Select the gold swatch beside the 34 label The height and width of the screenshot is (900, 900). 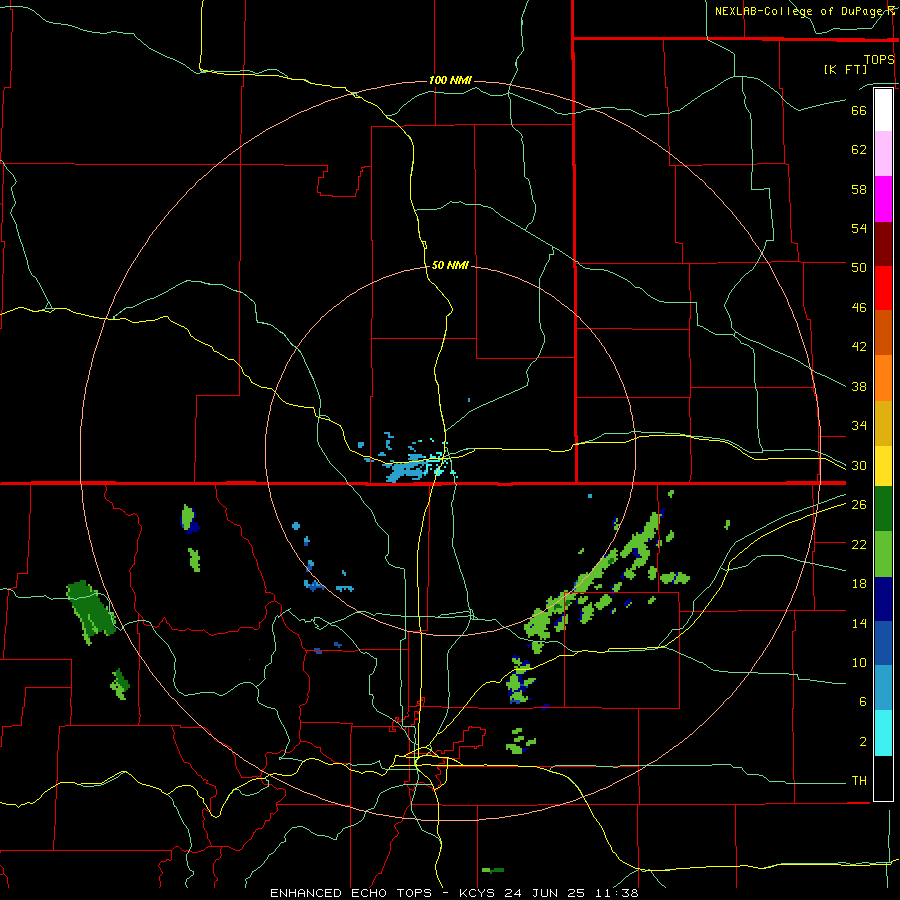click(x=883, y=423)
